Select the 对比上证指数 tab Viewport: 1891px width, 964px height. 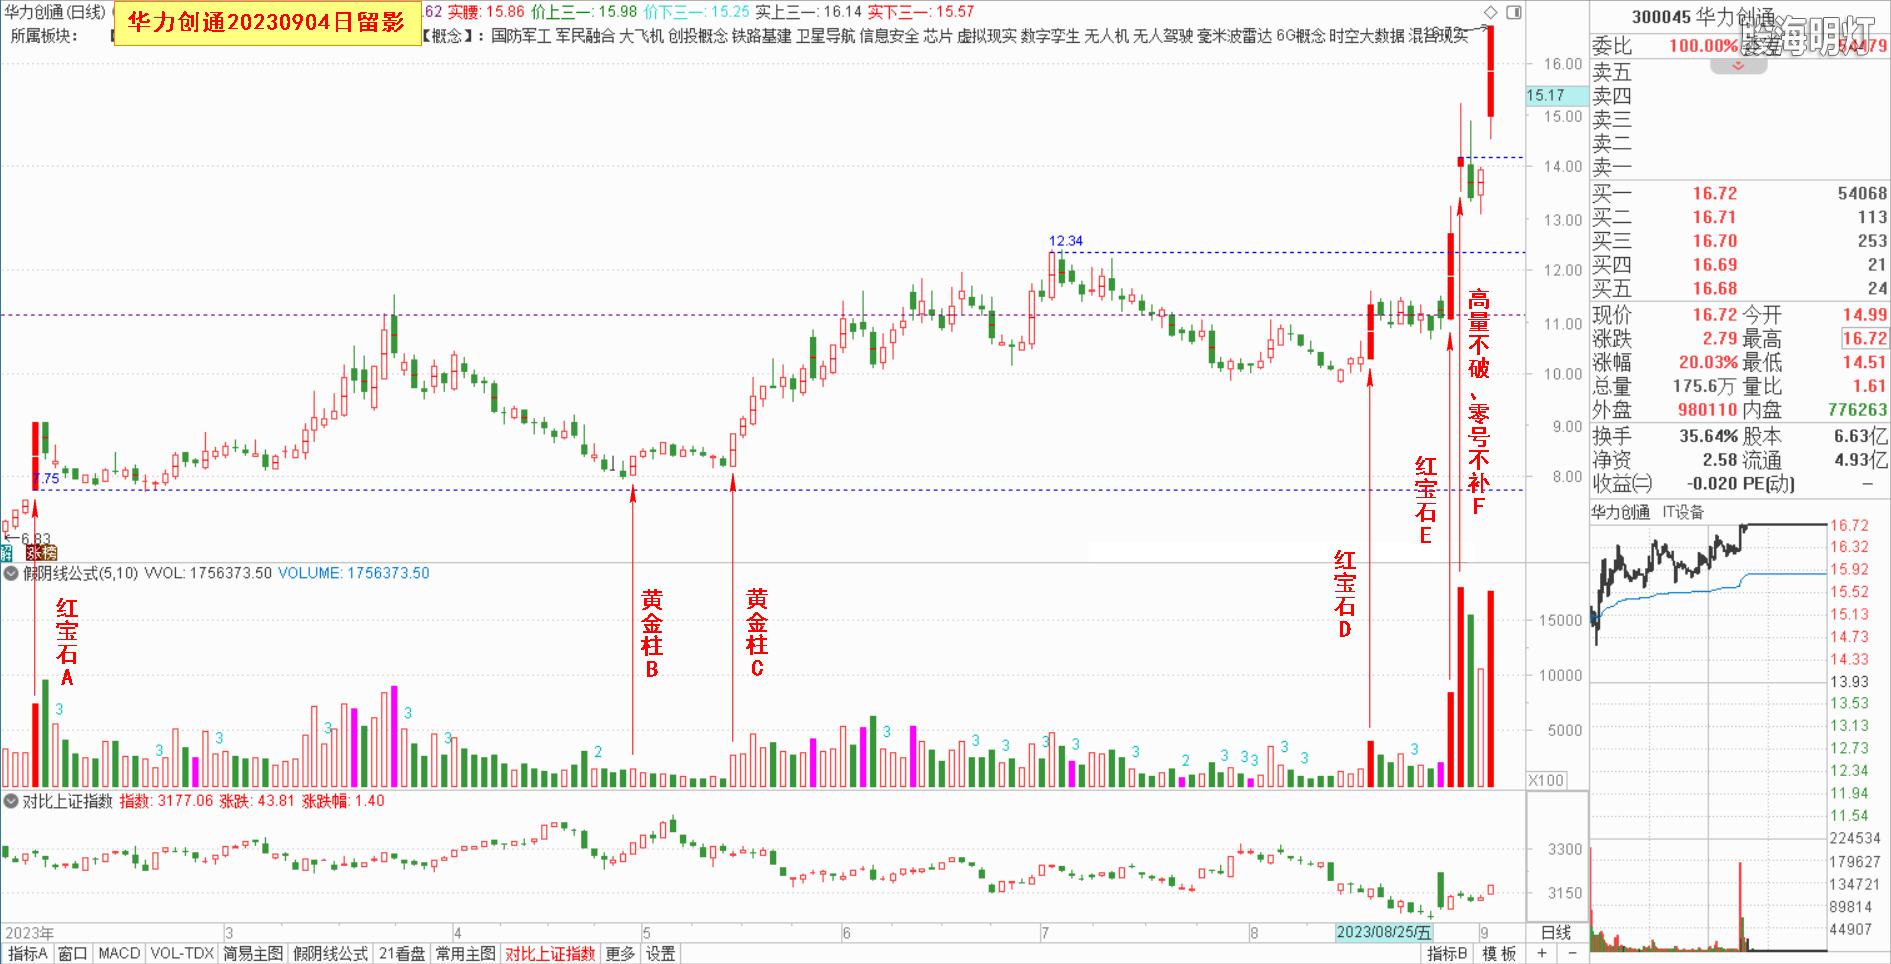[x=551, y=954]
